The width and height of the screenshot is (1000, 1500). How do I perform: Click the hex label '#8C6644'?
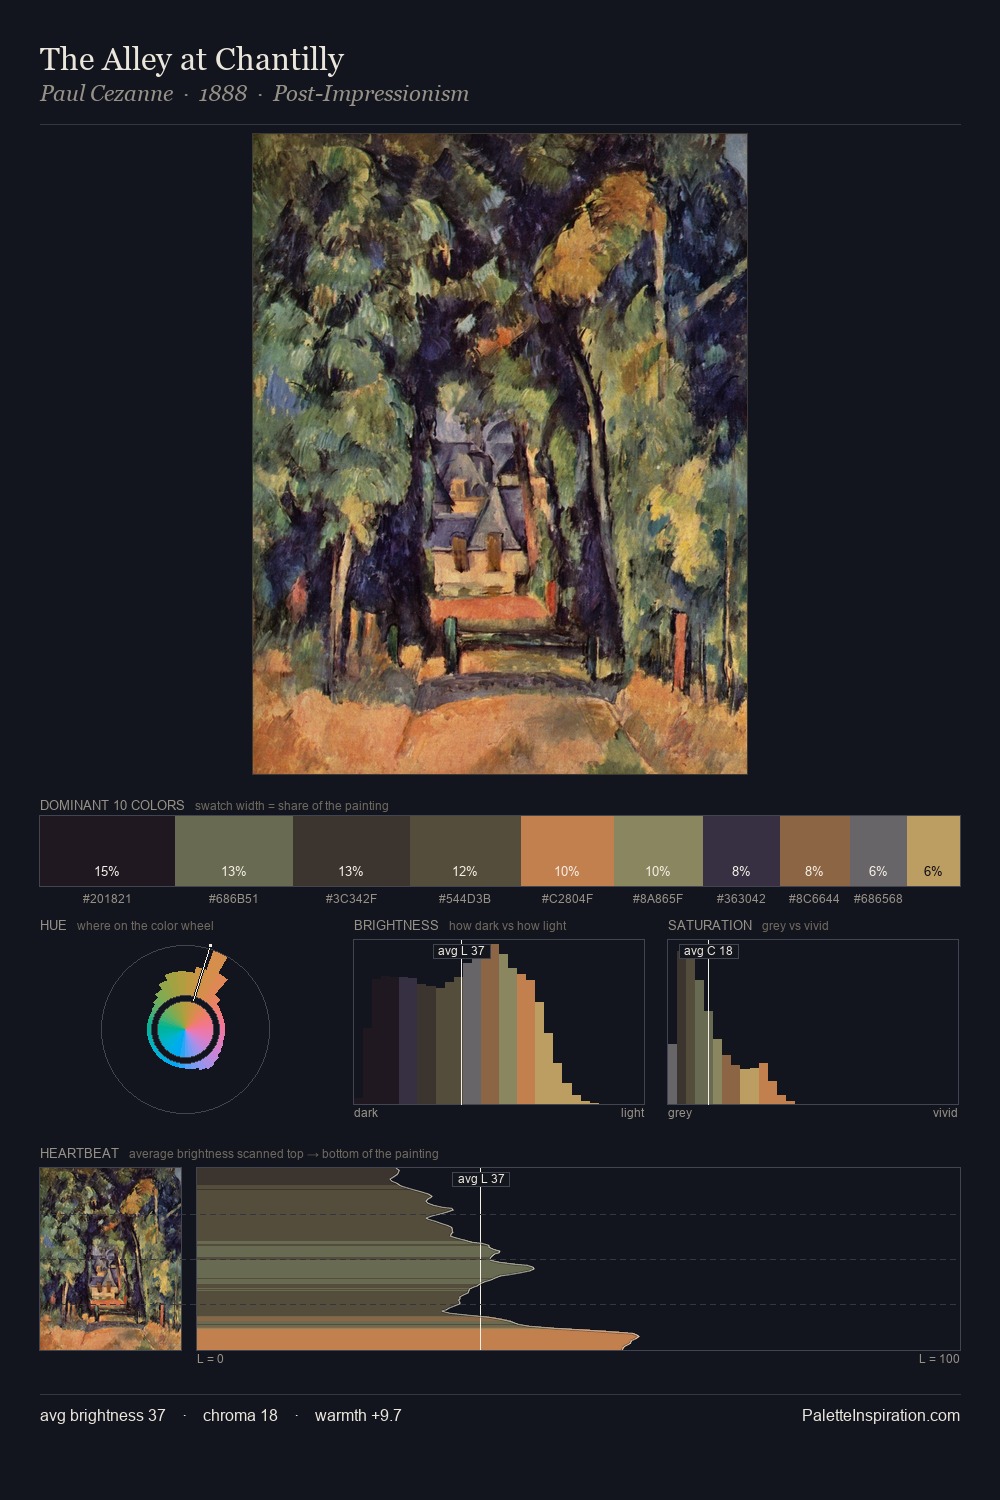(814, 898)
